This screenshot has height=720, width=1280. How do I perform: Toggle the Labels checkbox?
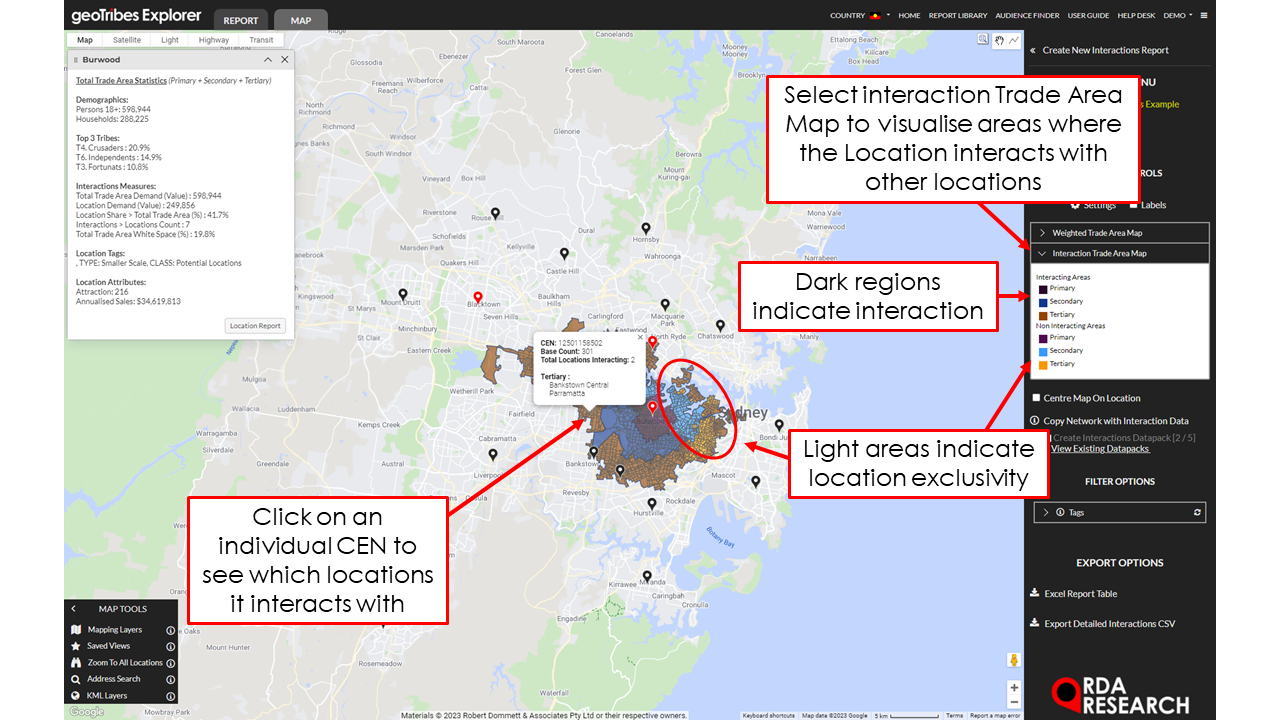coord(1133,205)
